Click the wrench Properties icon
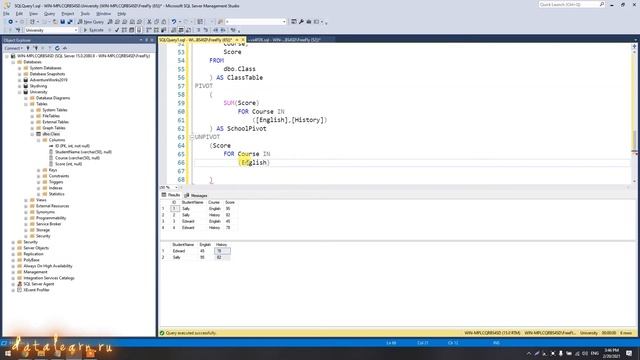 301,22
